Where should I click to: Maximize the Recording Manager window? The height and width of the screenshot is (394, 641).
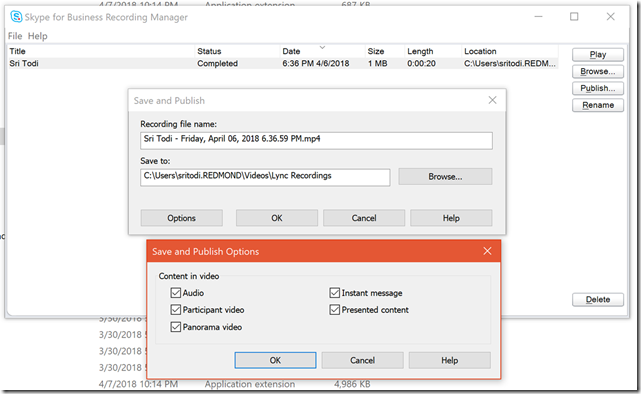pos(574,17)
